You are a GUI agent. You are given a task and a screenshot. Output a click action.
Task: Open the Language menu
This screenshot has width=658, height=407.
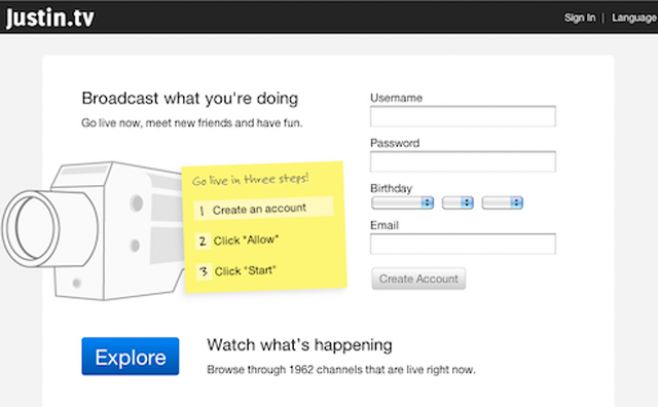[634, 17]
